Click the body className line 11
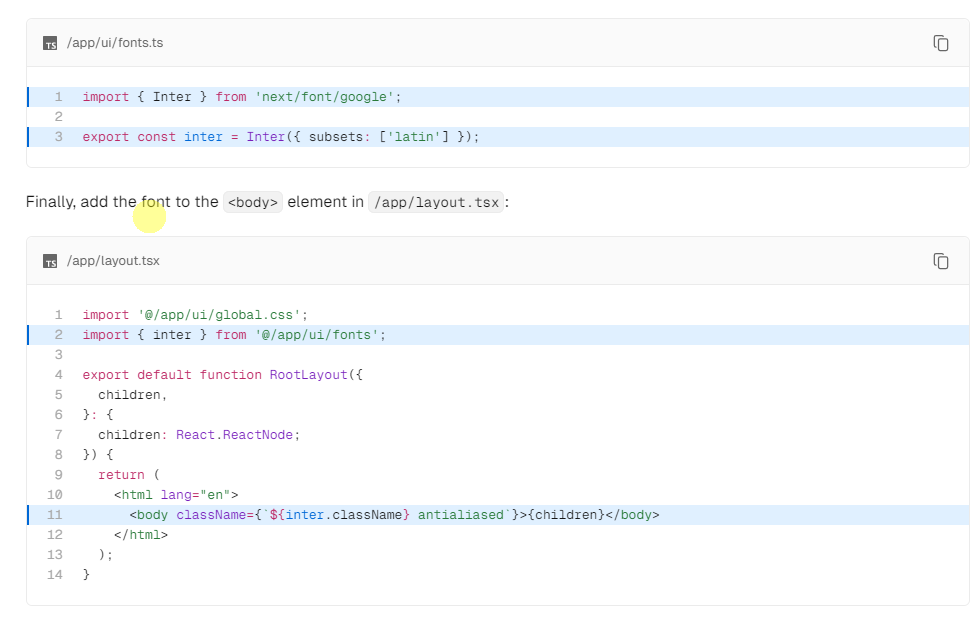Screen dimensions: 980x618 click(394, 515)
